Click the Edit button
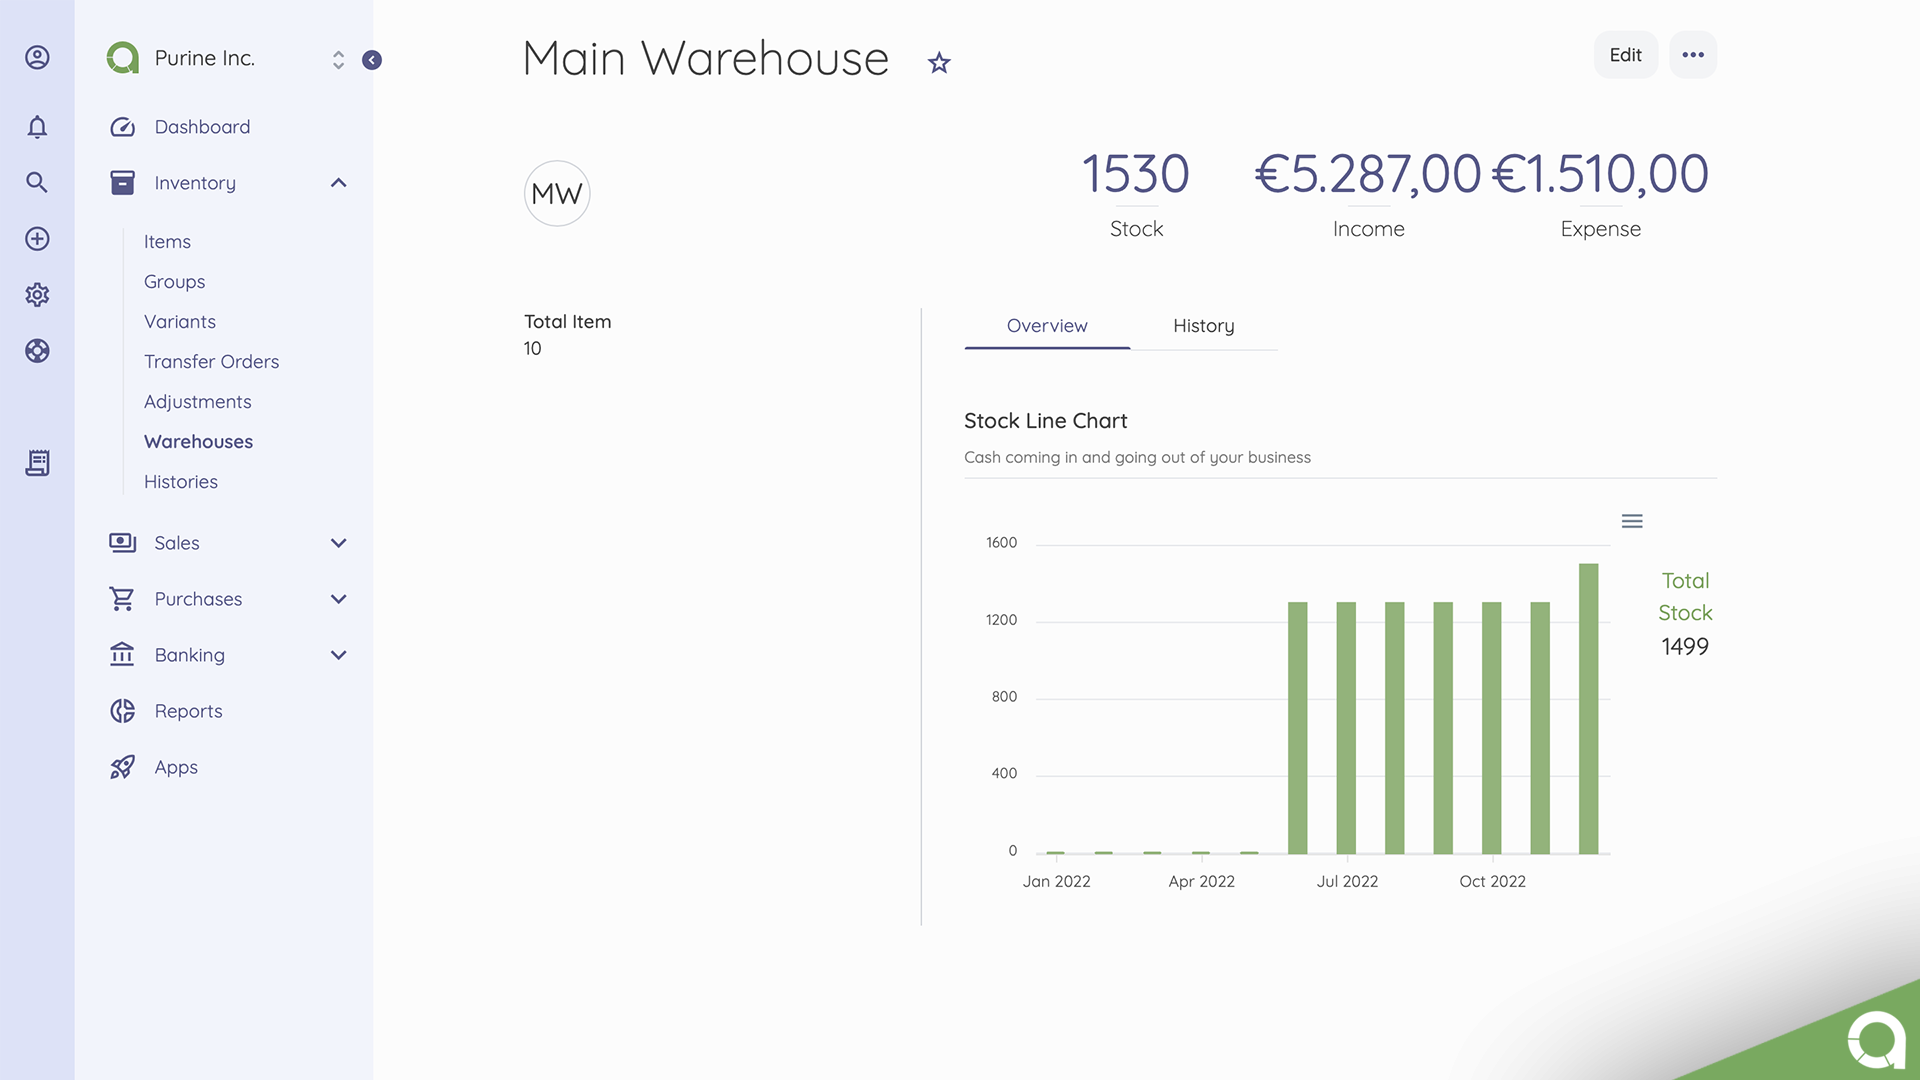Viewport: 1920px width, 1080px height. point(1625,55)
